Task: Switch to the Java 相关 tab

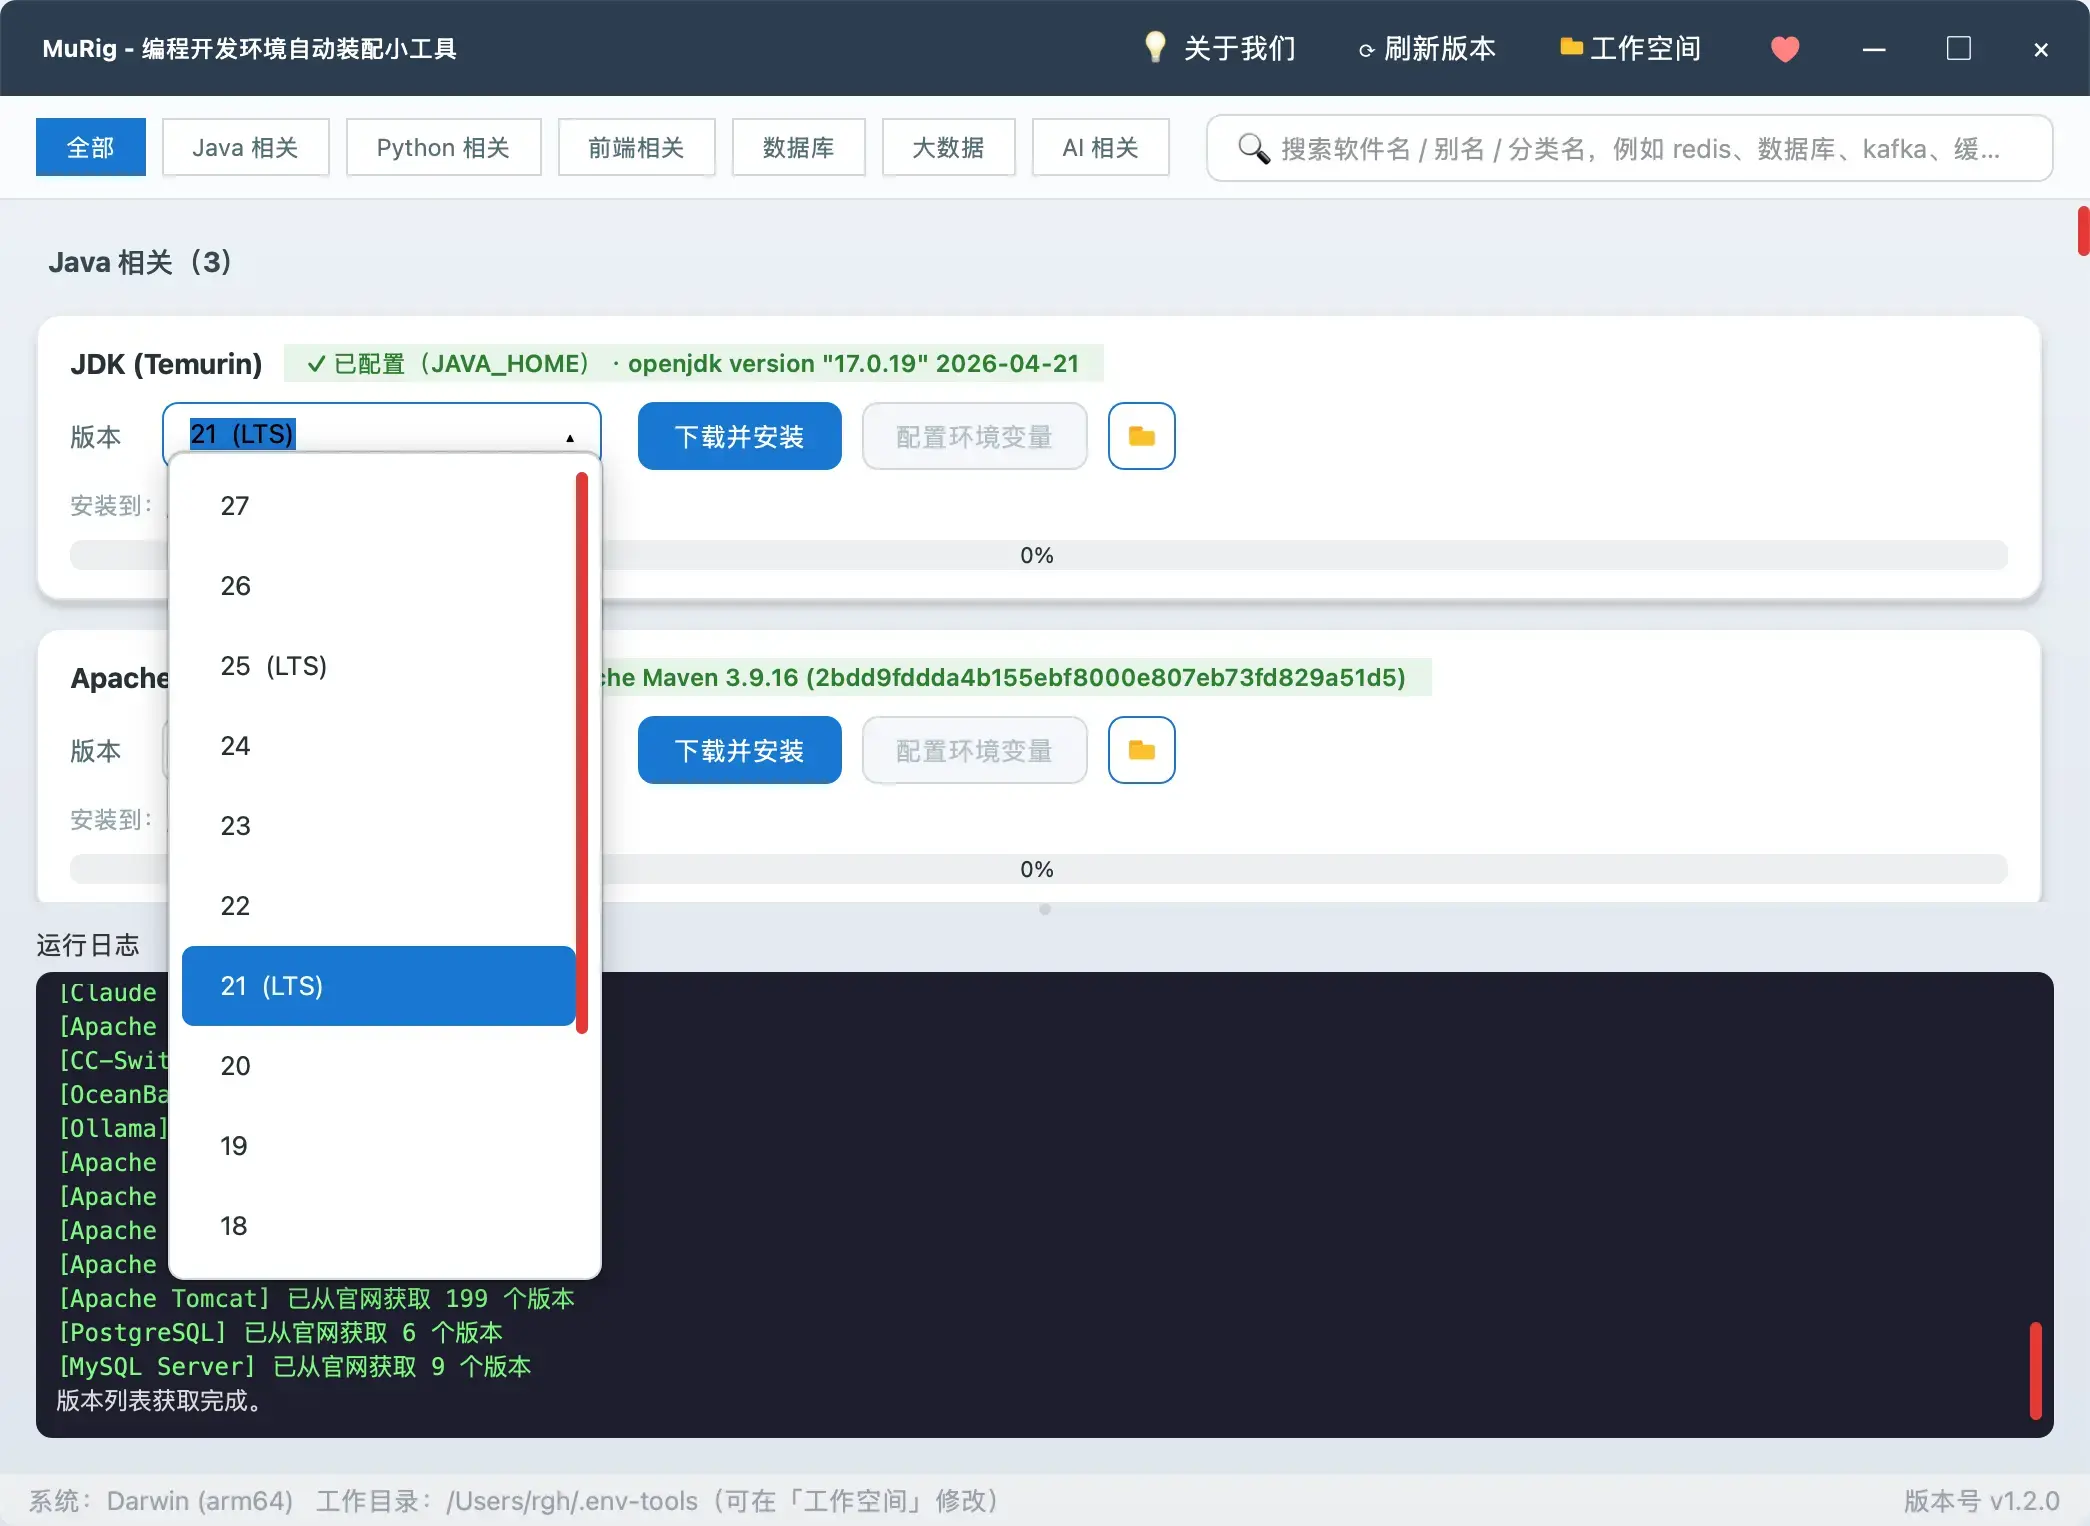Action: (x=245, y=147)
